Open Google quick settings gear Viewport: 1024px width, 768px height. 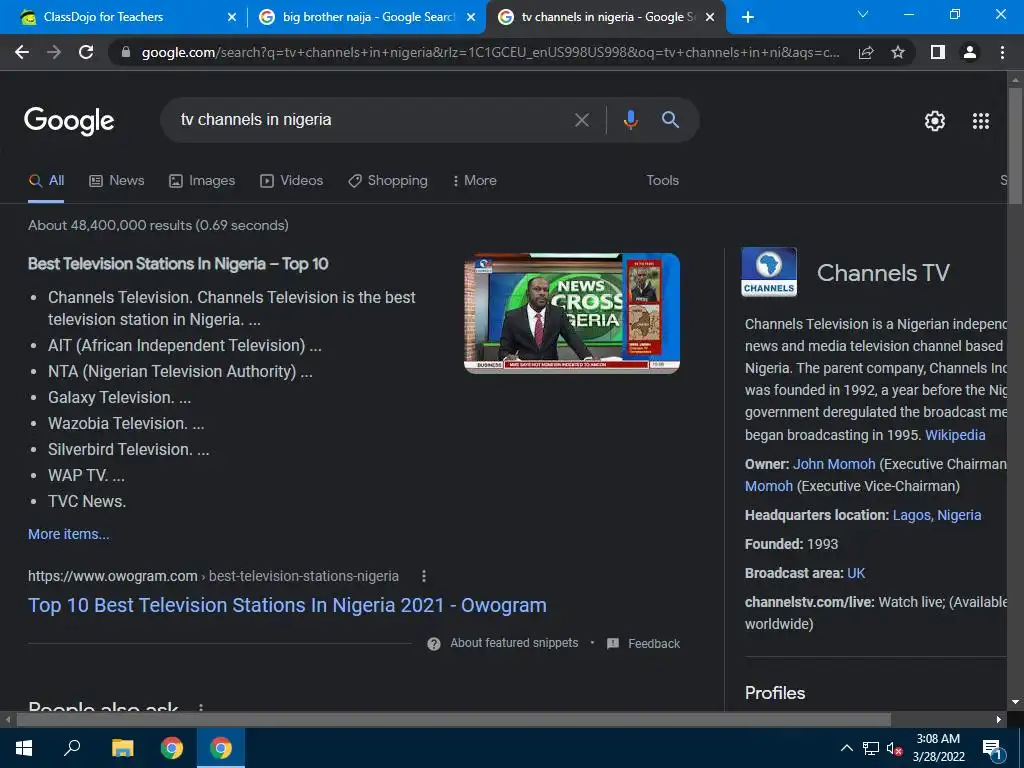tap(935, 121)
